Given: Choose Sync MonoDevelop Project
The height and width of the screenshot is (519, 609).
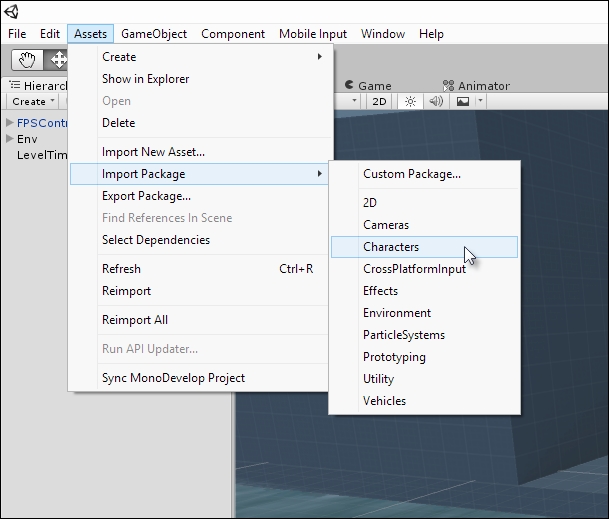Looking at the screenshot, I should pyautogui.click(x=200, y=378).
